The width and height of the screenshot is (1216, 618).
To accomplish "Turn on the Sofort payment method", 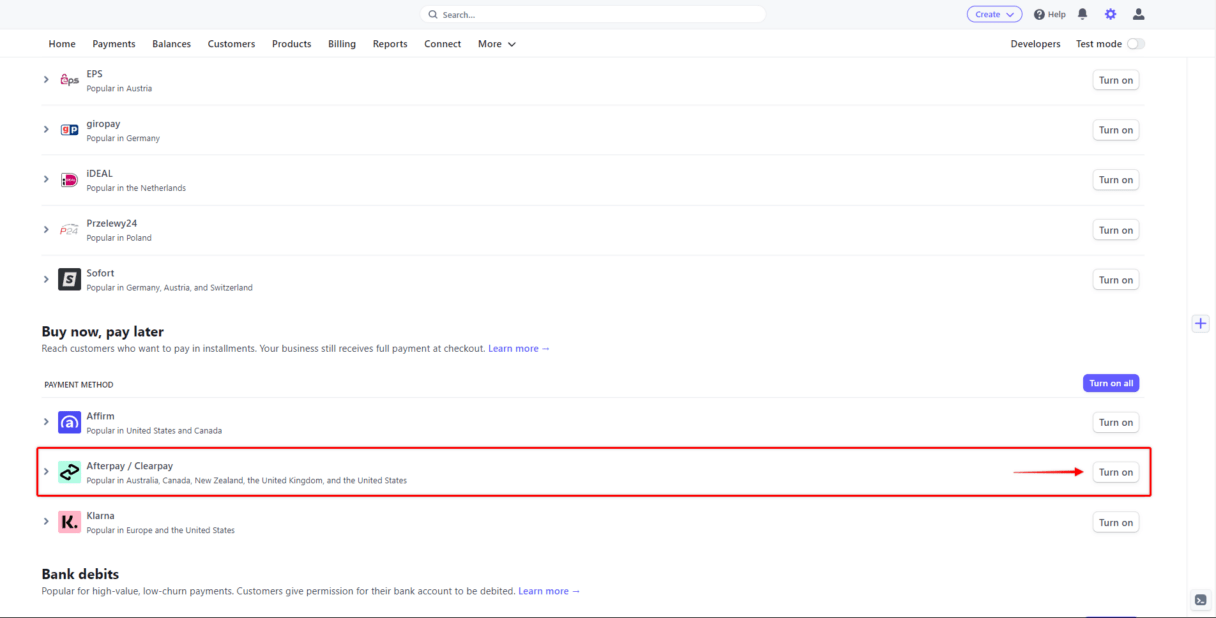I will pyautogui.click(x=1116, y=280).
